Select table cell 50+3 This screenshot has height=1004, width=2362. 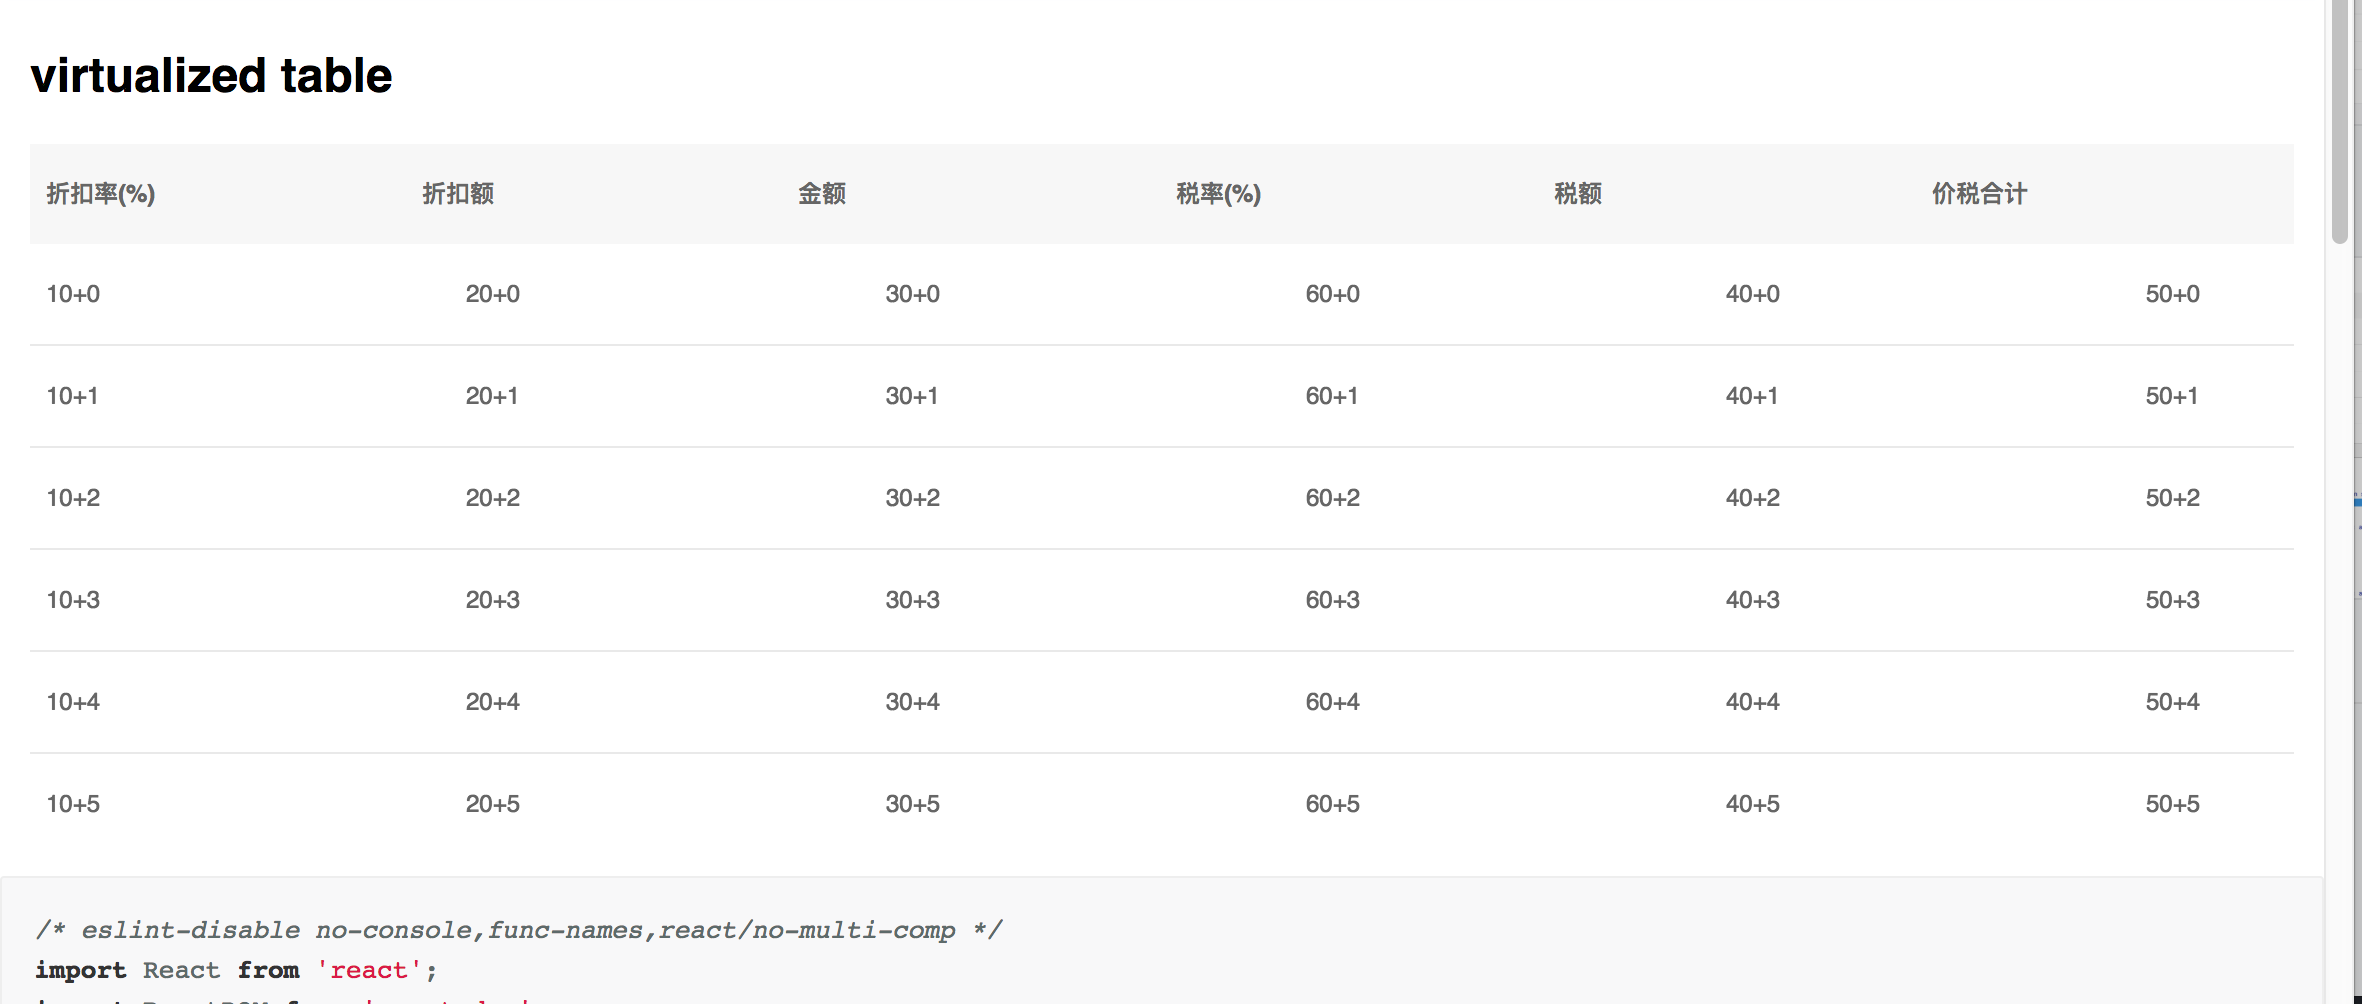(x=2173, y=600)
